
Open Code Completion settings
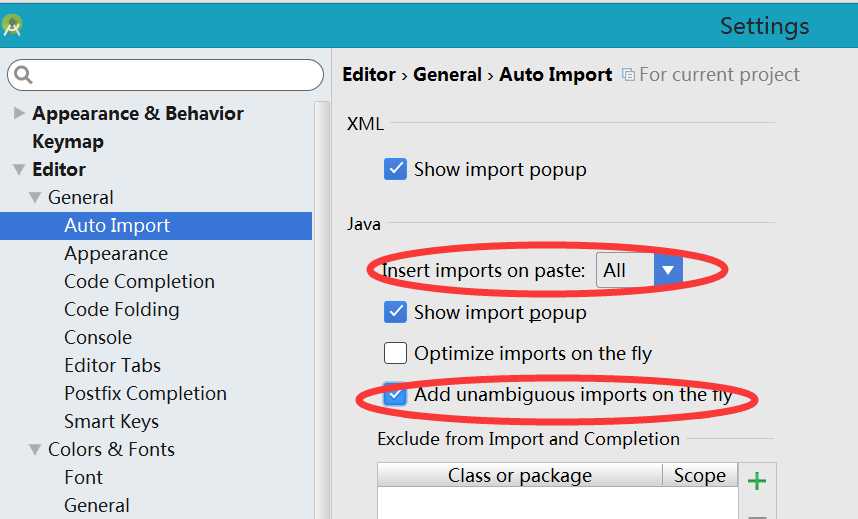point(139,281)
